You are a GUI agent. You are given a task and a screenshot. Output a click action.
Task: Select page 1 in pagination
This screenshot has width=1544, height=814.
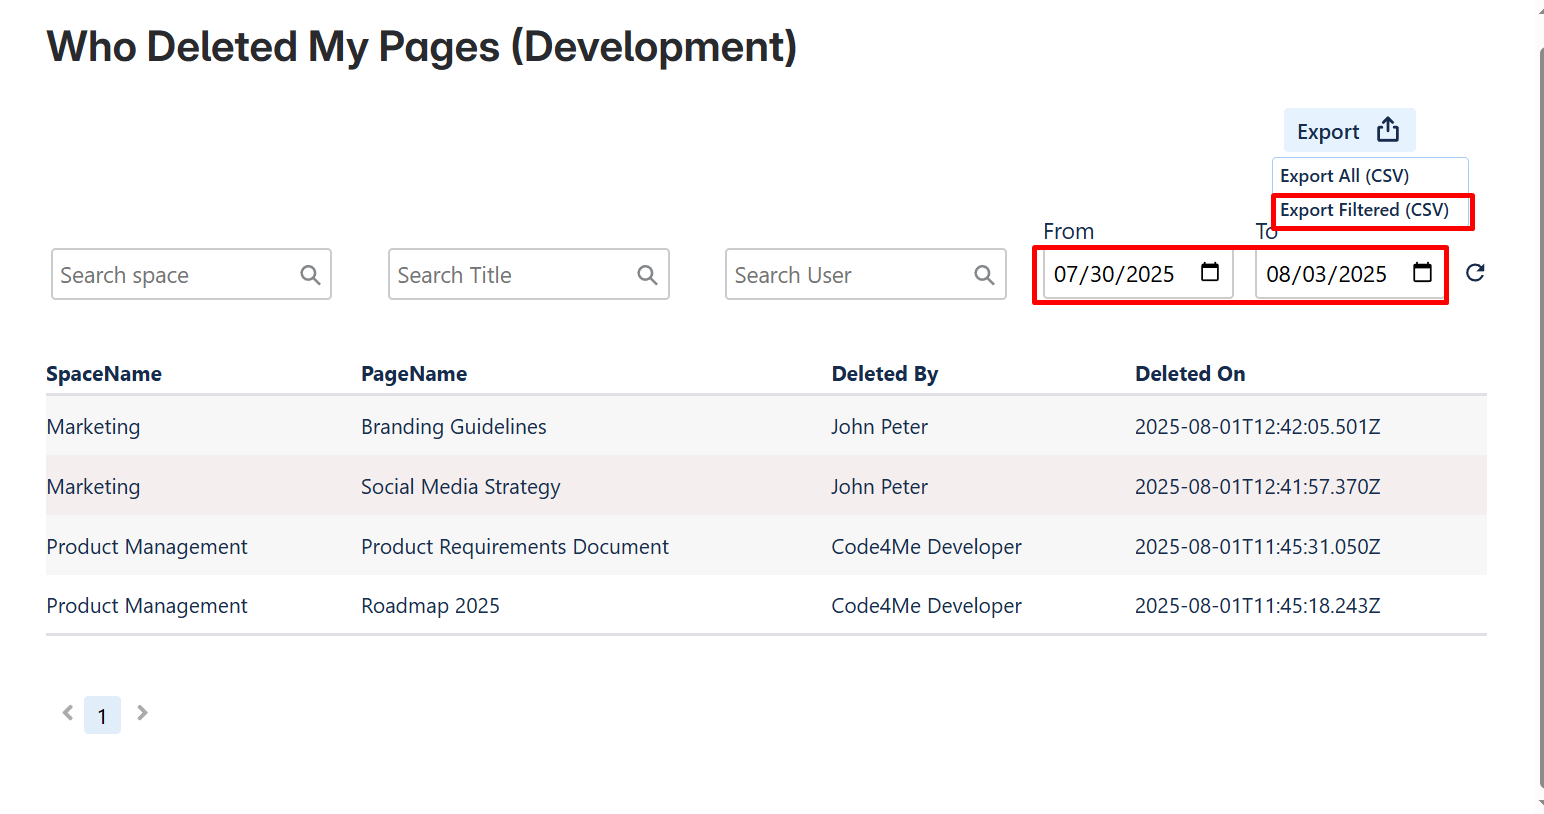(x=102, y=716)
